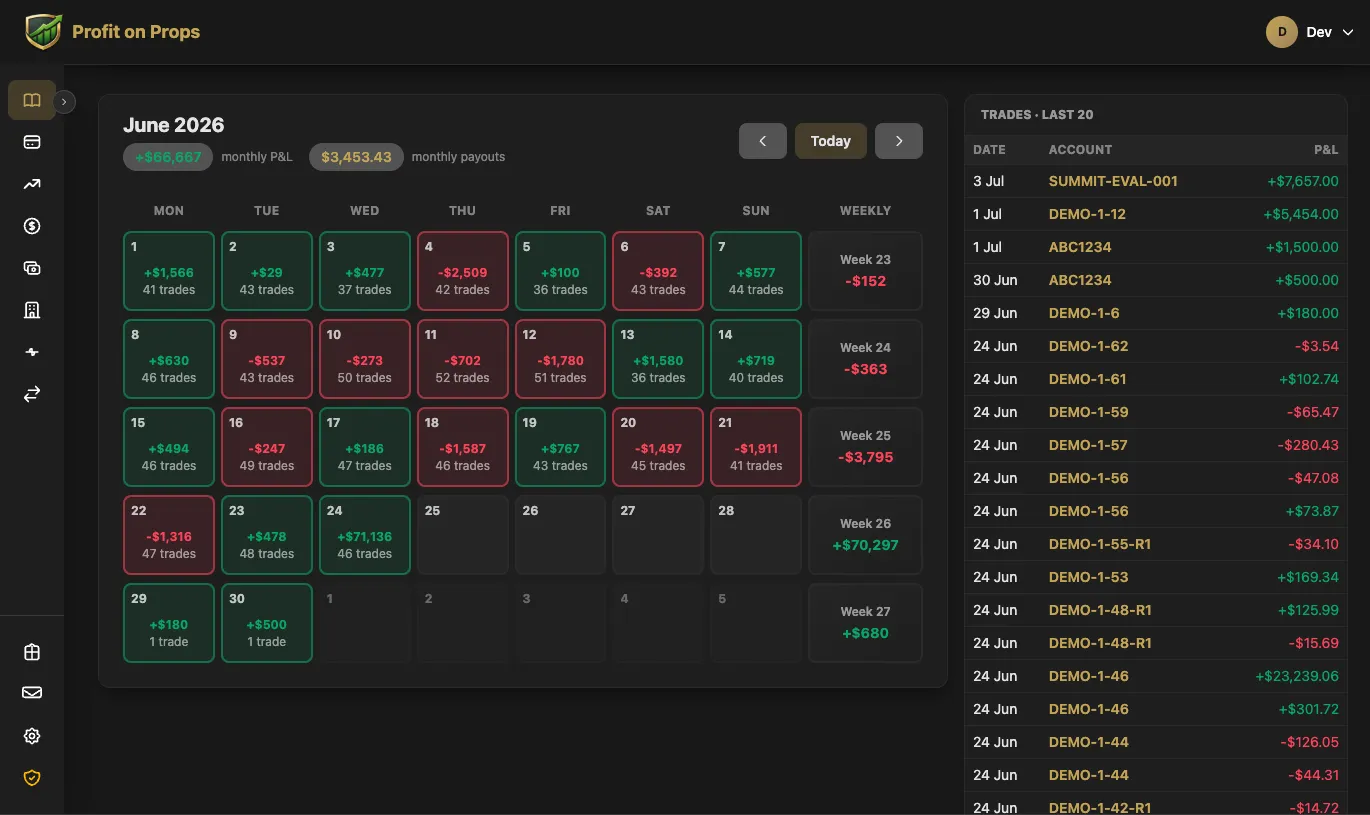Open the building icon in sidebar
This screenshot has height=815, width=1370.
(32, 310)
